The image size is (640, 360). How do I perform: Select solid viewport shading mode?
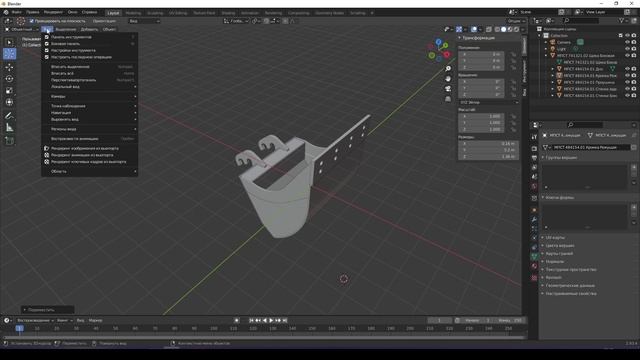pyautogui.click(x=504, y=29)
